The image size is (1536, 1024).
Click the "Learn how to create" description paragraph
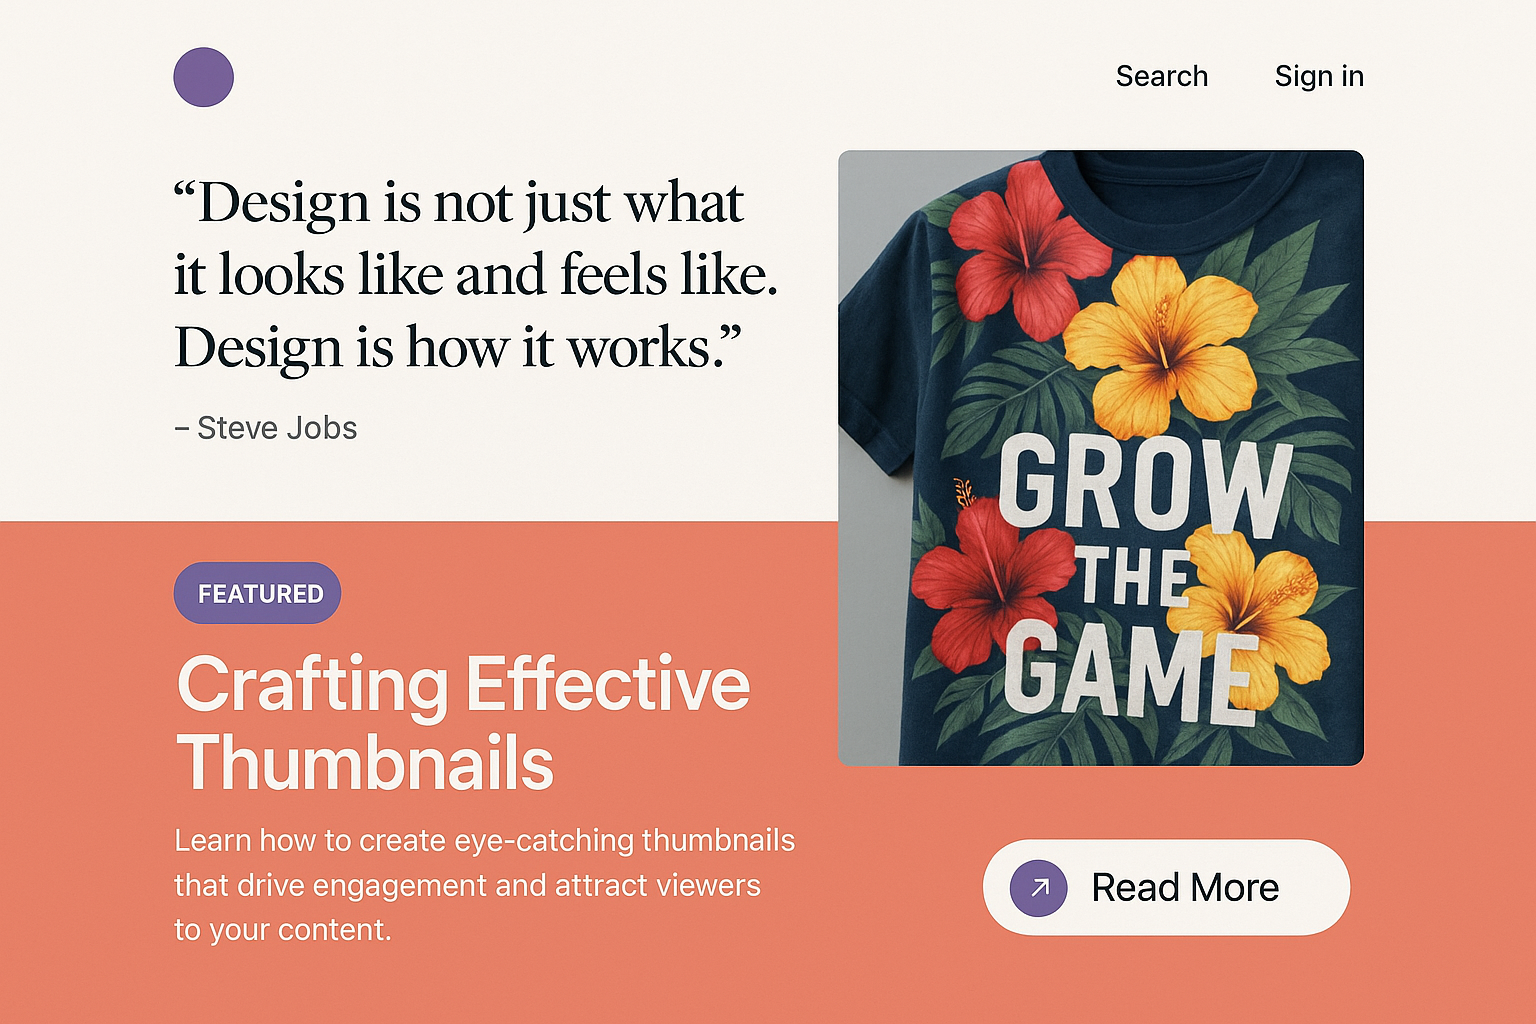484,884
